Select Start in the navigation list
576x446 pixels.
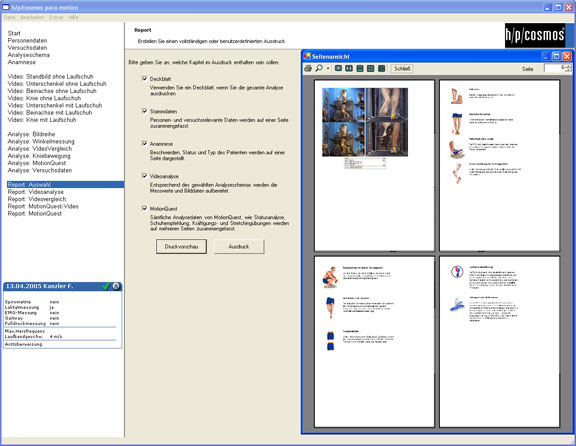click(x=14, y=33)
